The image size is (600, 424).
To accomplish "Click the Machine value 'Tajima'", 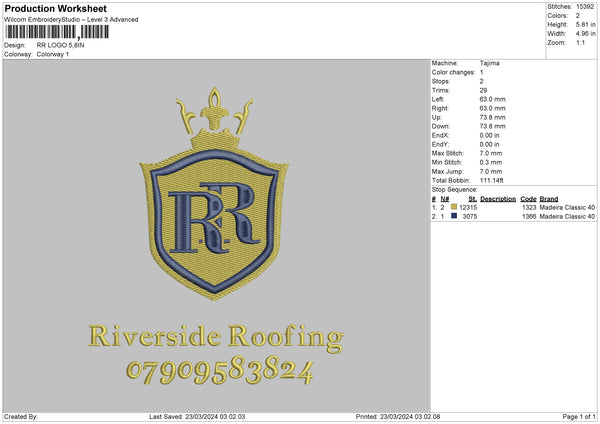I will [489, 63].
